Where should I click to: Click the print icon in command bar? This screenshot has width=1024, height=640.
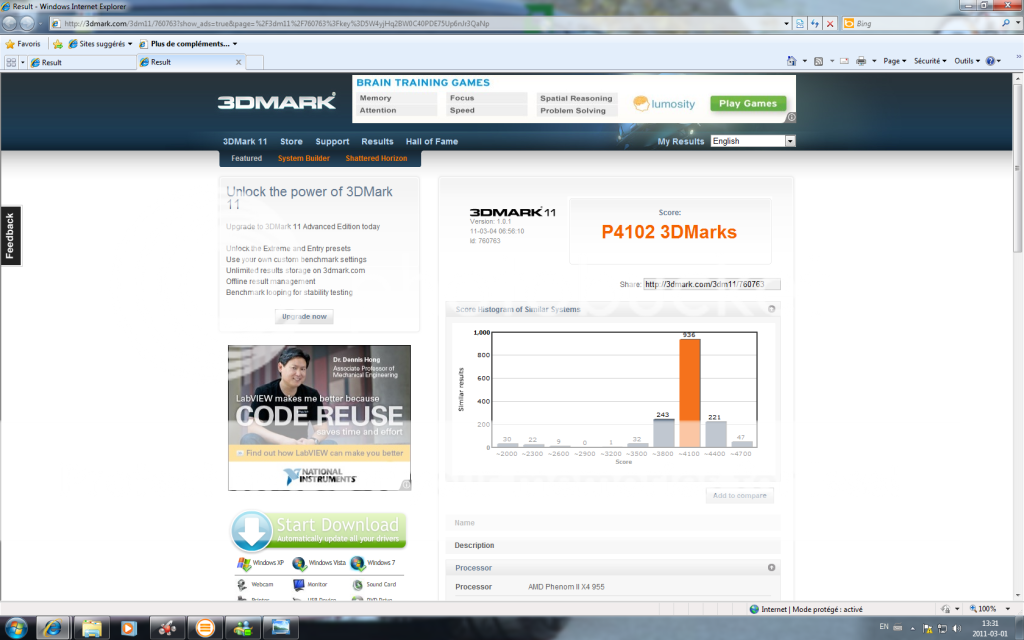tap(861, 61)
